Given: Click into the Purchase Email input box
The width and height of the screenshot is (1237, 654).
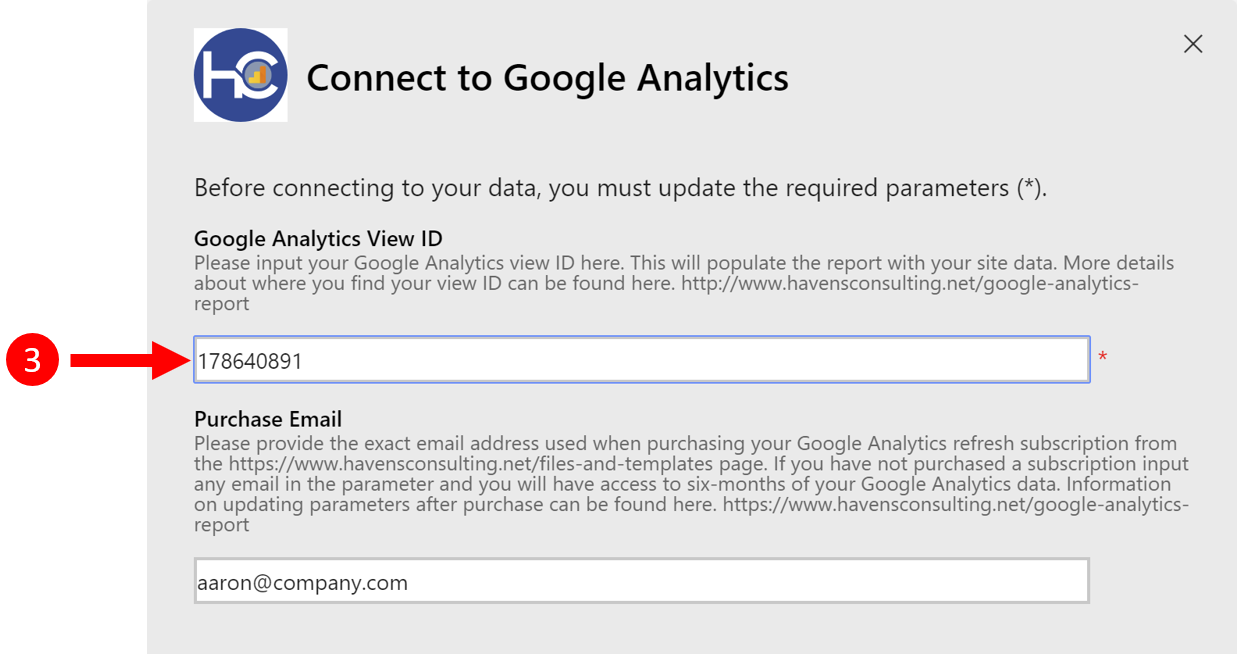Looking at the screenshot, I should [x=640, y=582].
